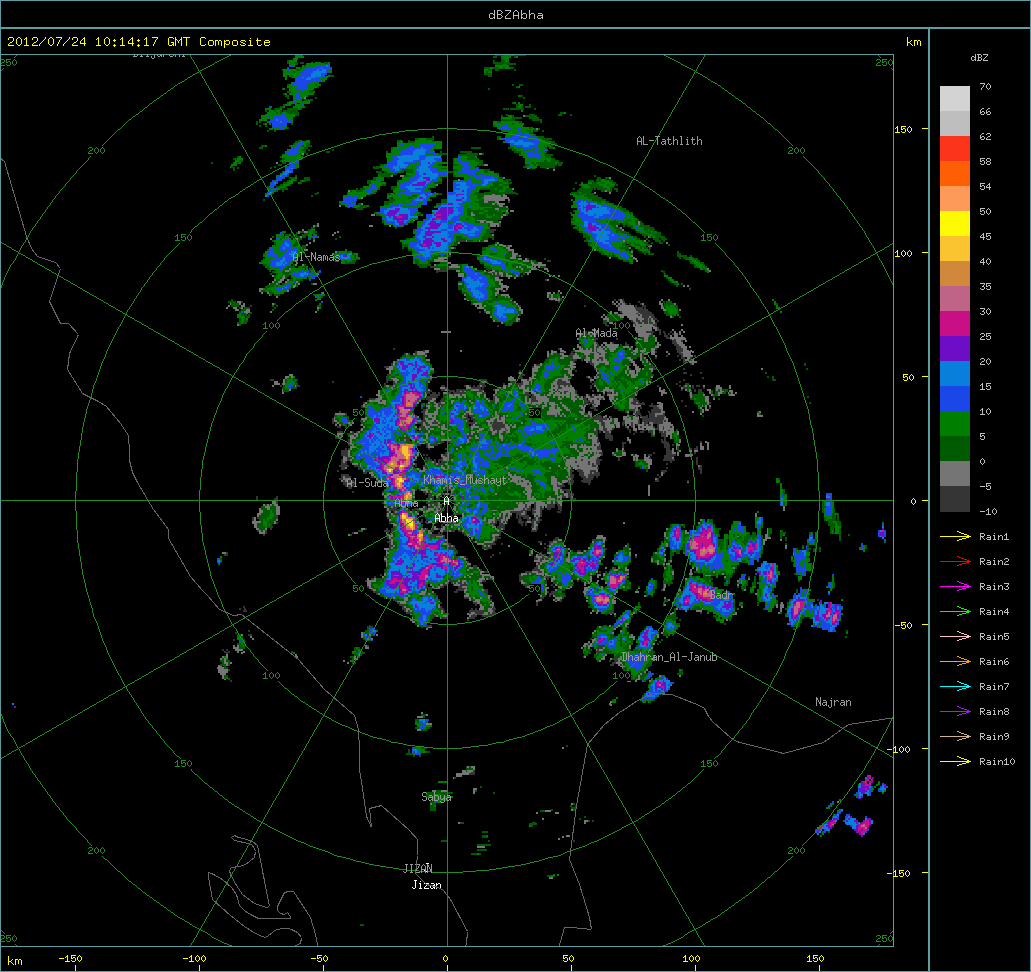The height and width of the screenshot is (972, 1031).
Task: Click the AL-Tathlith location label
Action: pos(669,141)
